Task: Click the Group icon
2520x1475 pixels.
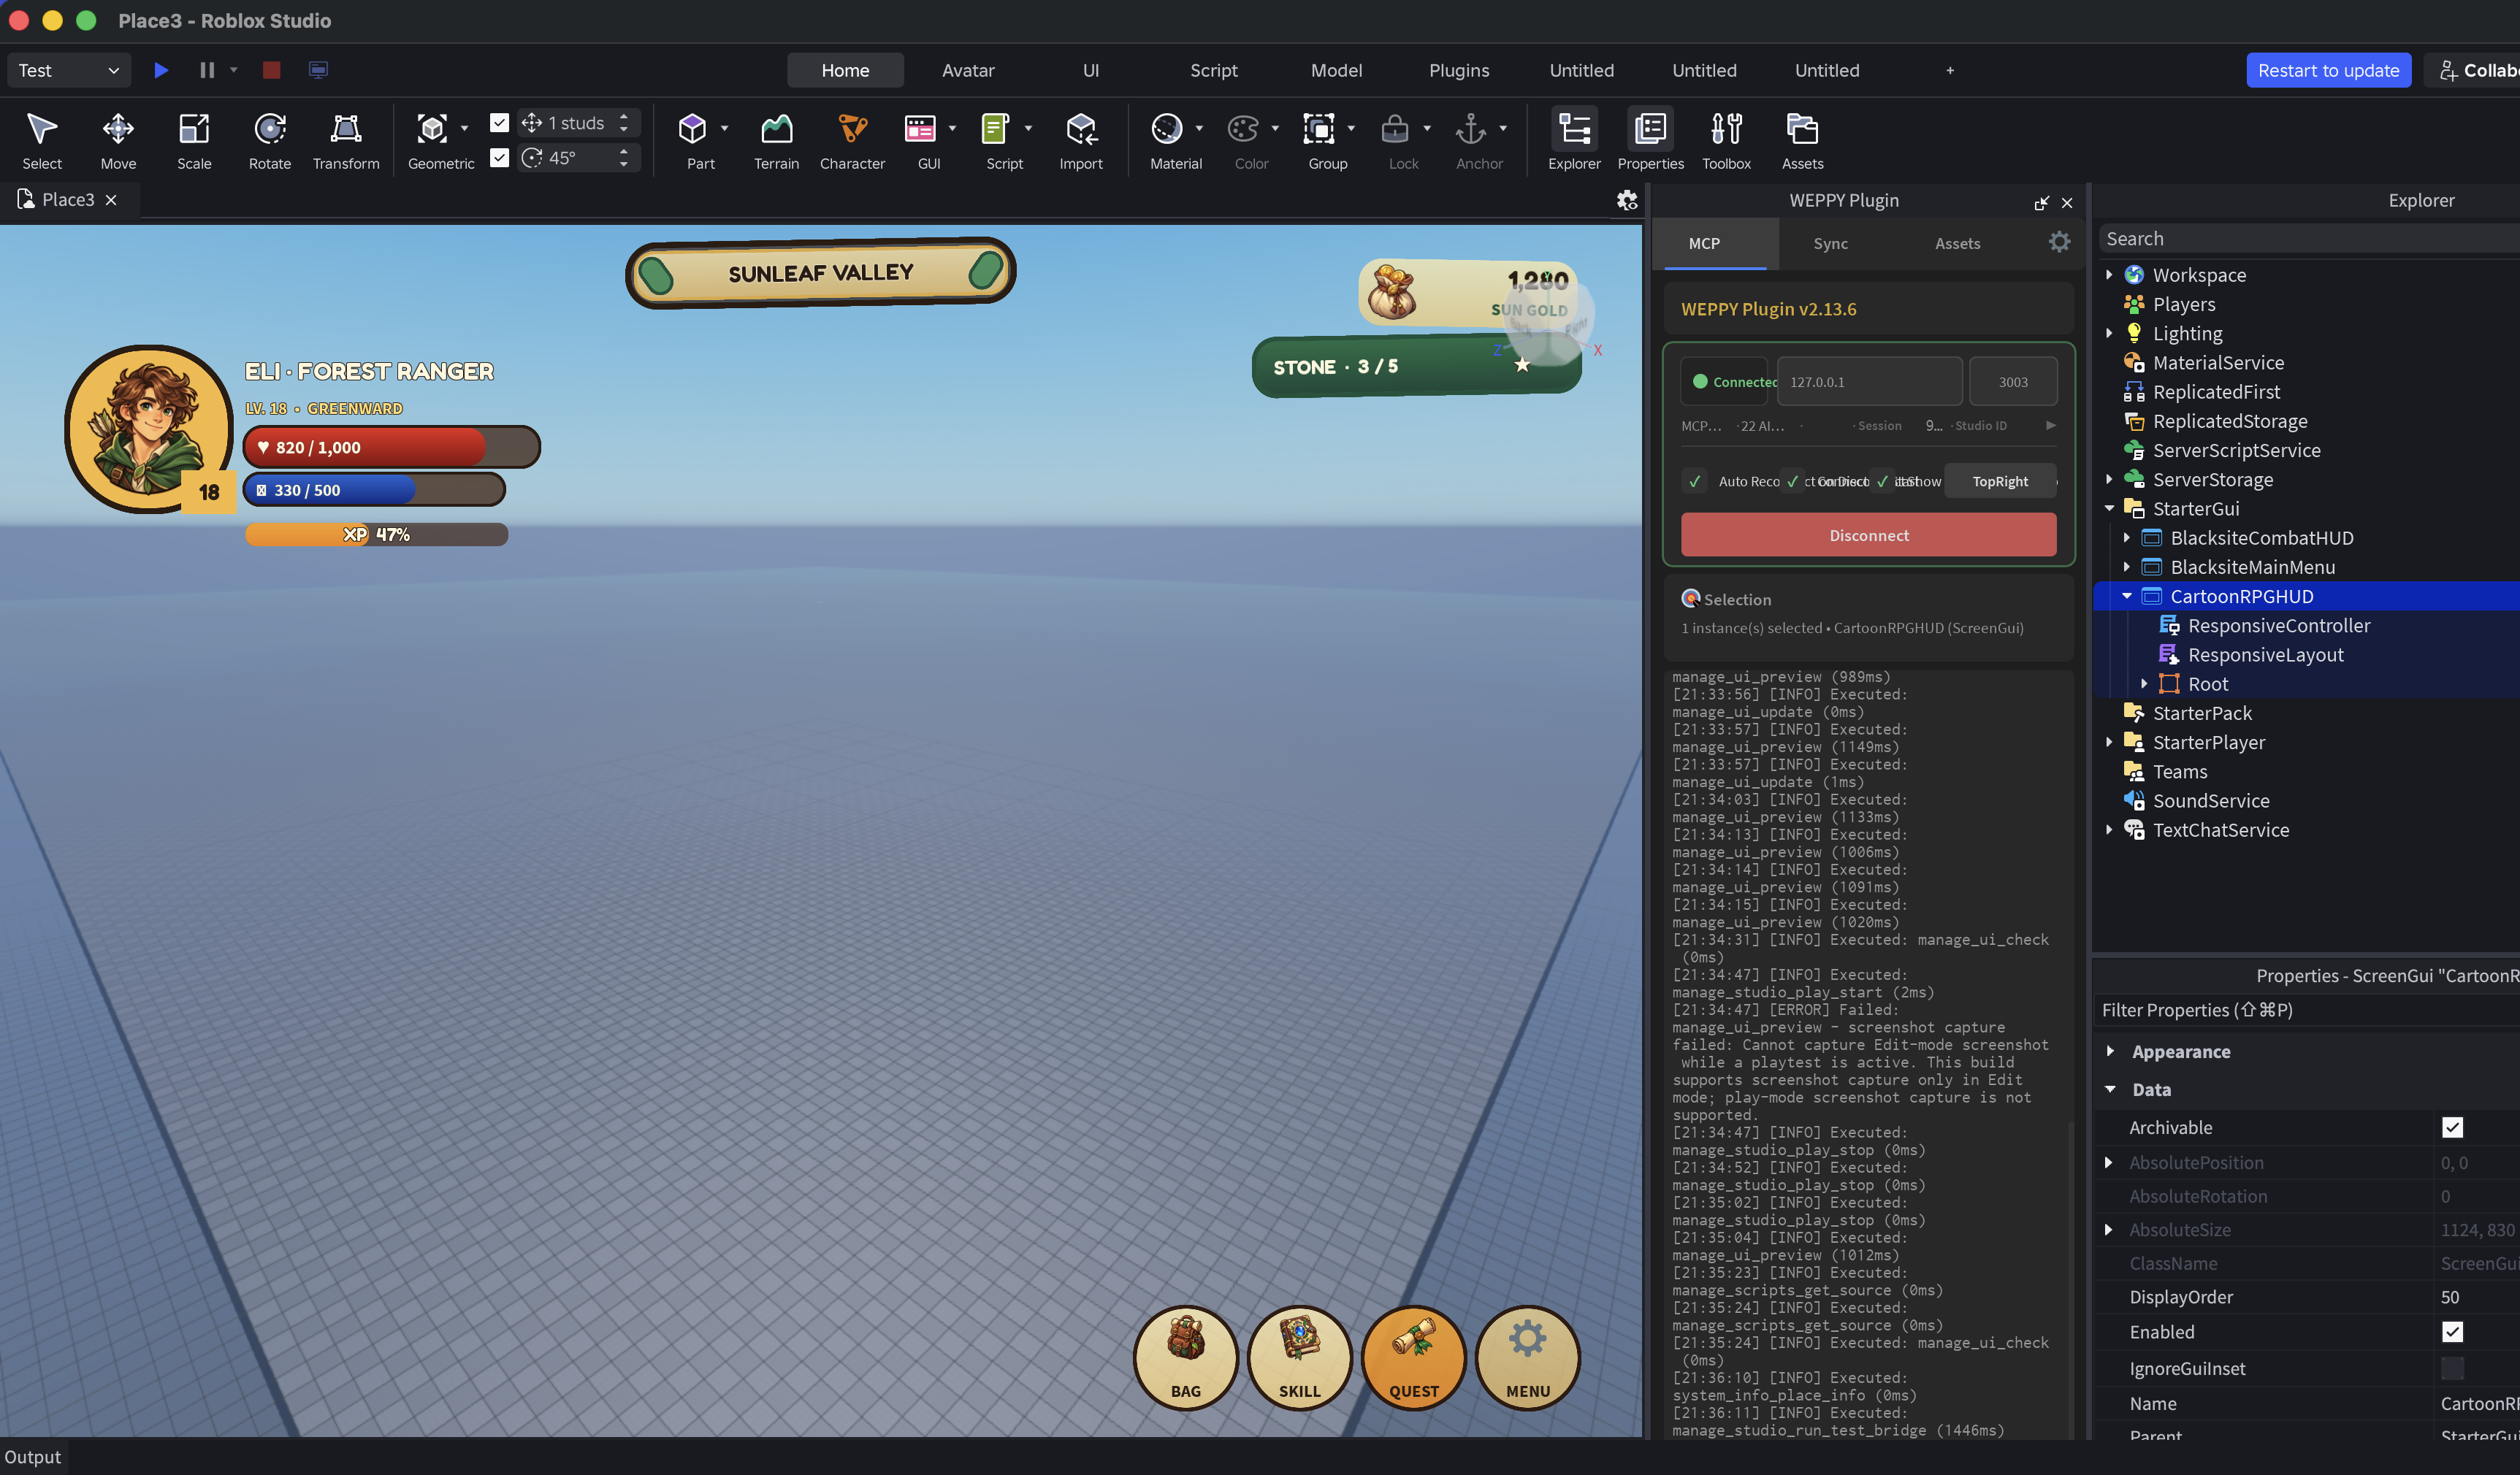Action: point(1319,128)
